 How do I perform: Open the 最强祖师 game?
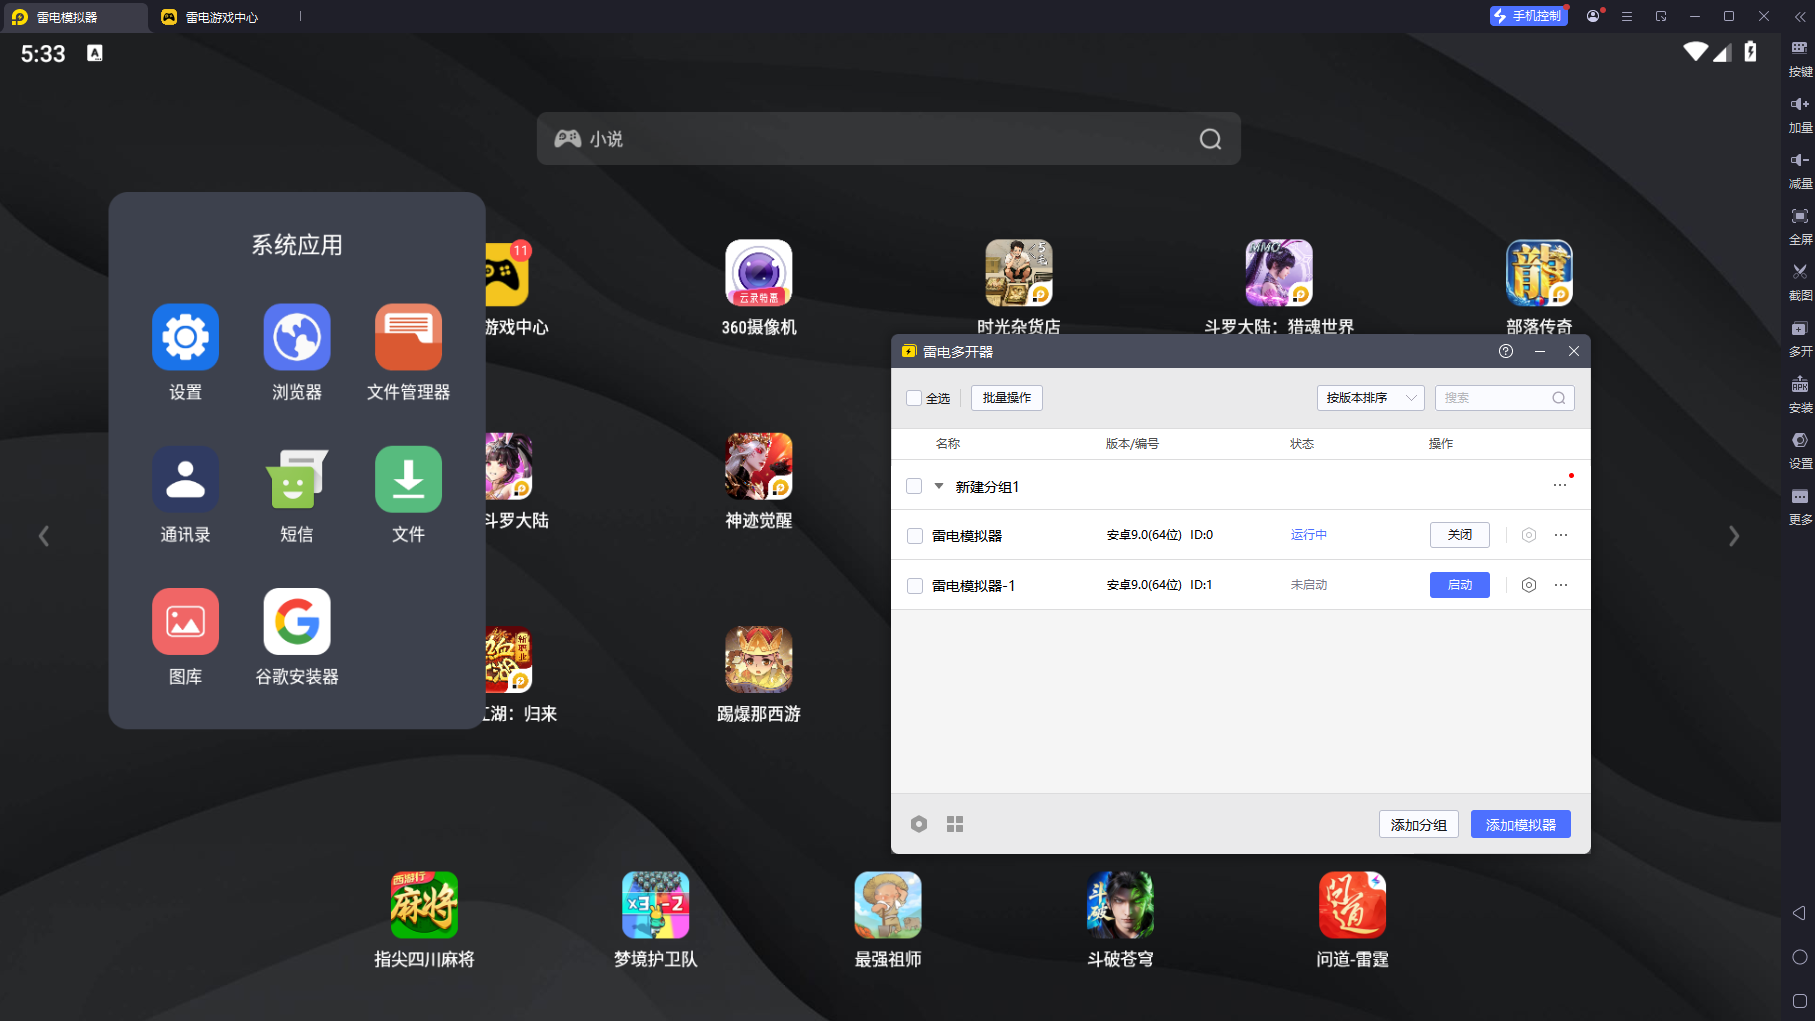[888, 905]
